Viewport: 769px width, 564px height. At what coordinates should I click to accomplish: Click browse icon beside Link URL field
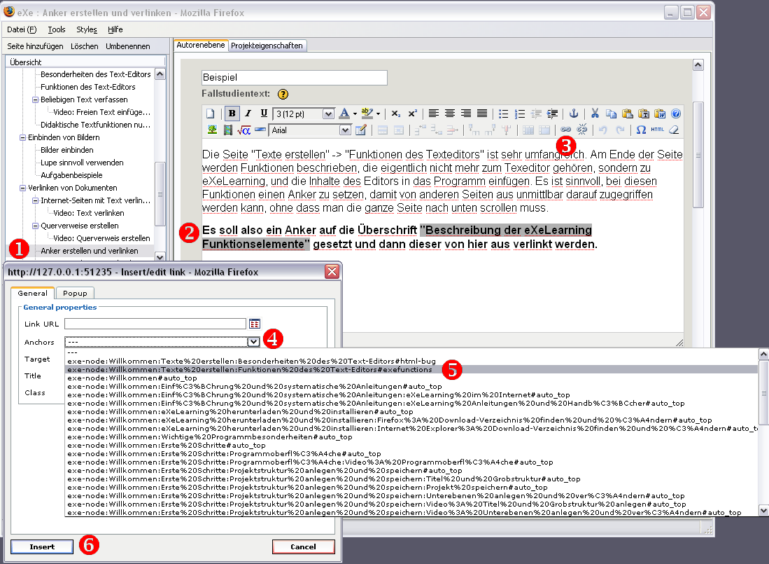pyautogui.click(x=255, y=324)
